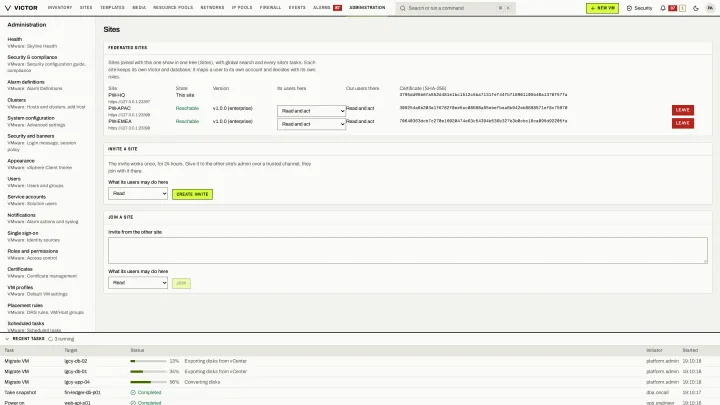The height and width of the screenshot is (405, 720).
Task: Open the Sites menu item
Action: click(x=86, y=8)
